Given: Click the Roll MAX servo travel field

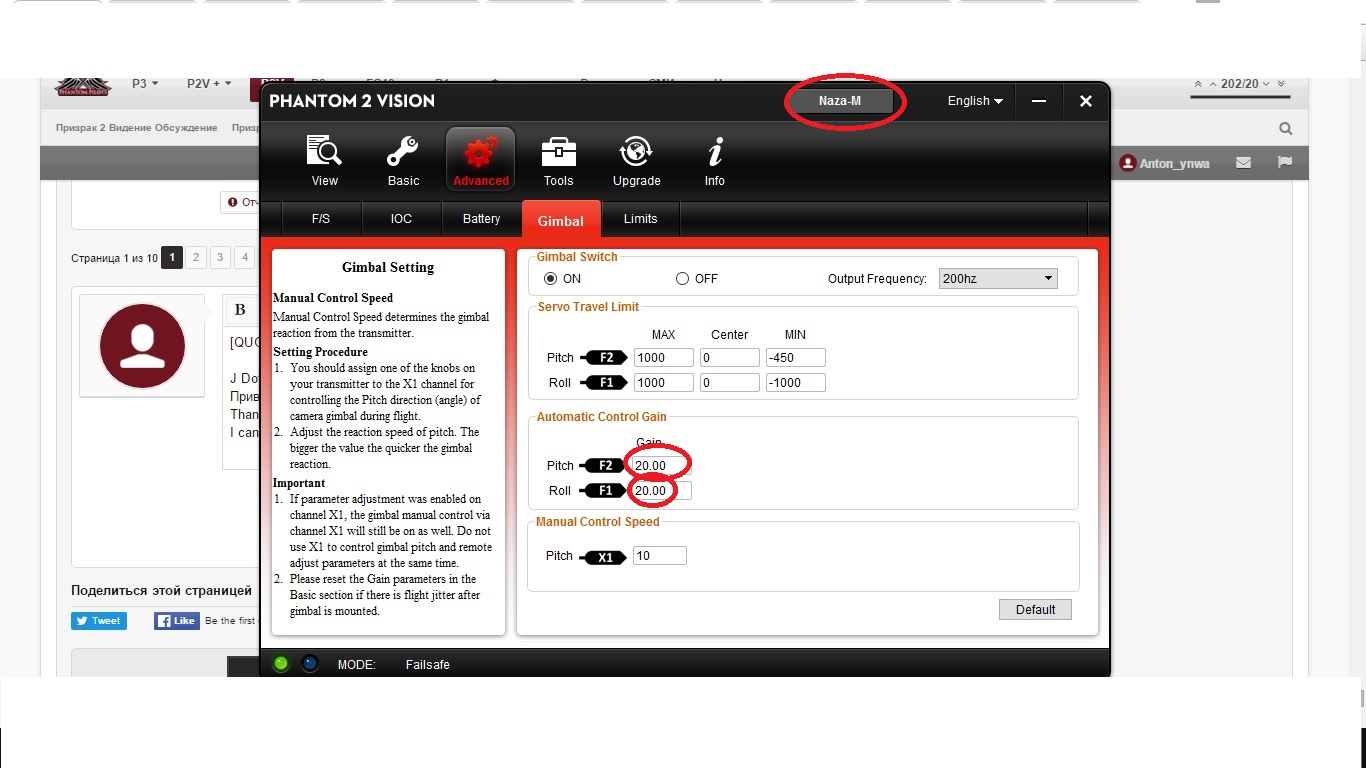Looking at the screenshot, I should [663, 382].
